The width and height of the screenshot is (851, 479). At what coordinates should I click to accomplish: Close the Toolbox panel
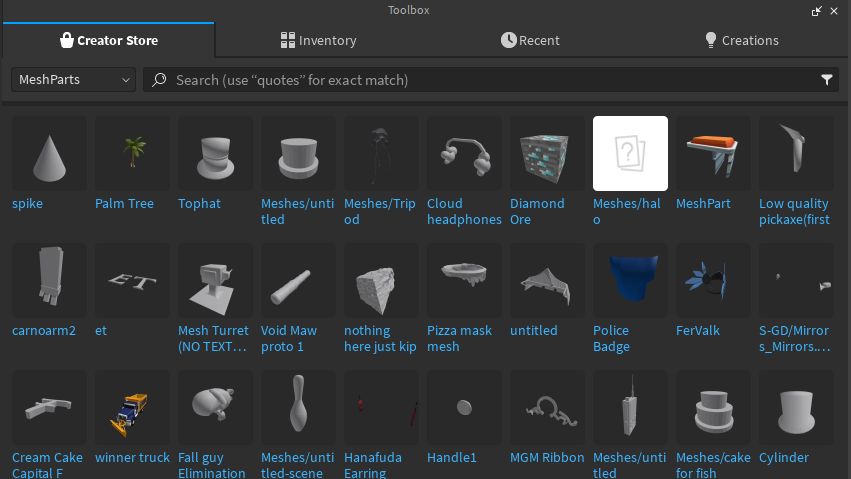(x=834, y=11)
